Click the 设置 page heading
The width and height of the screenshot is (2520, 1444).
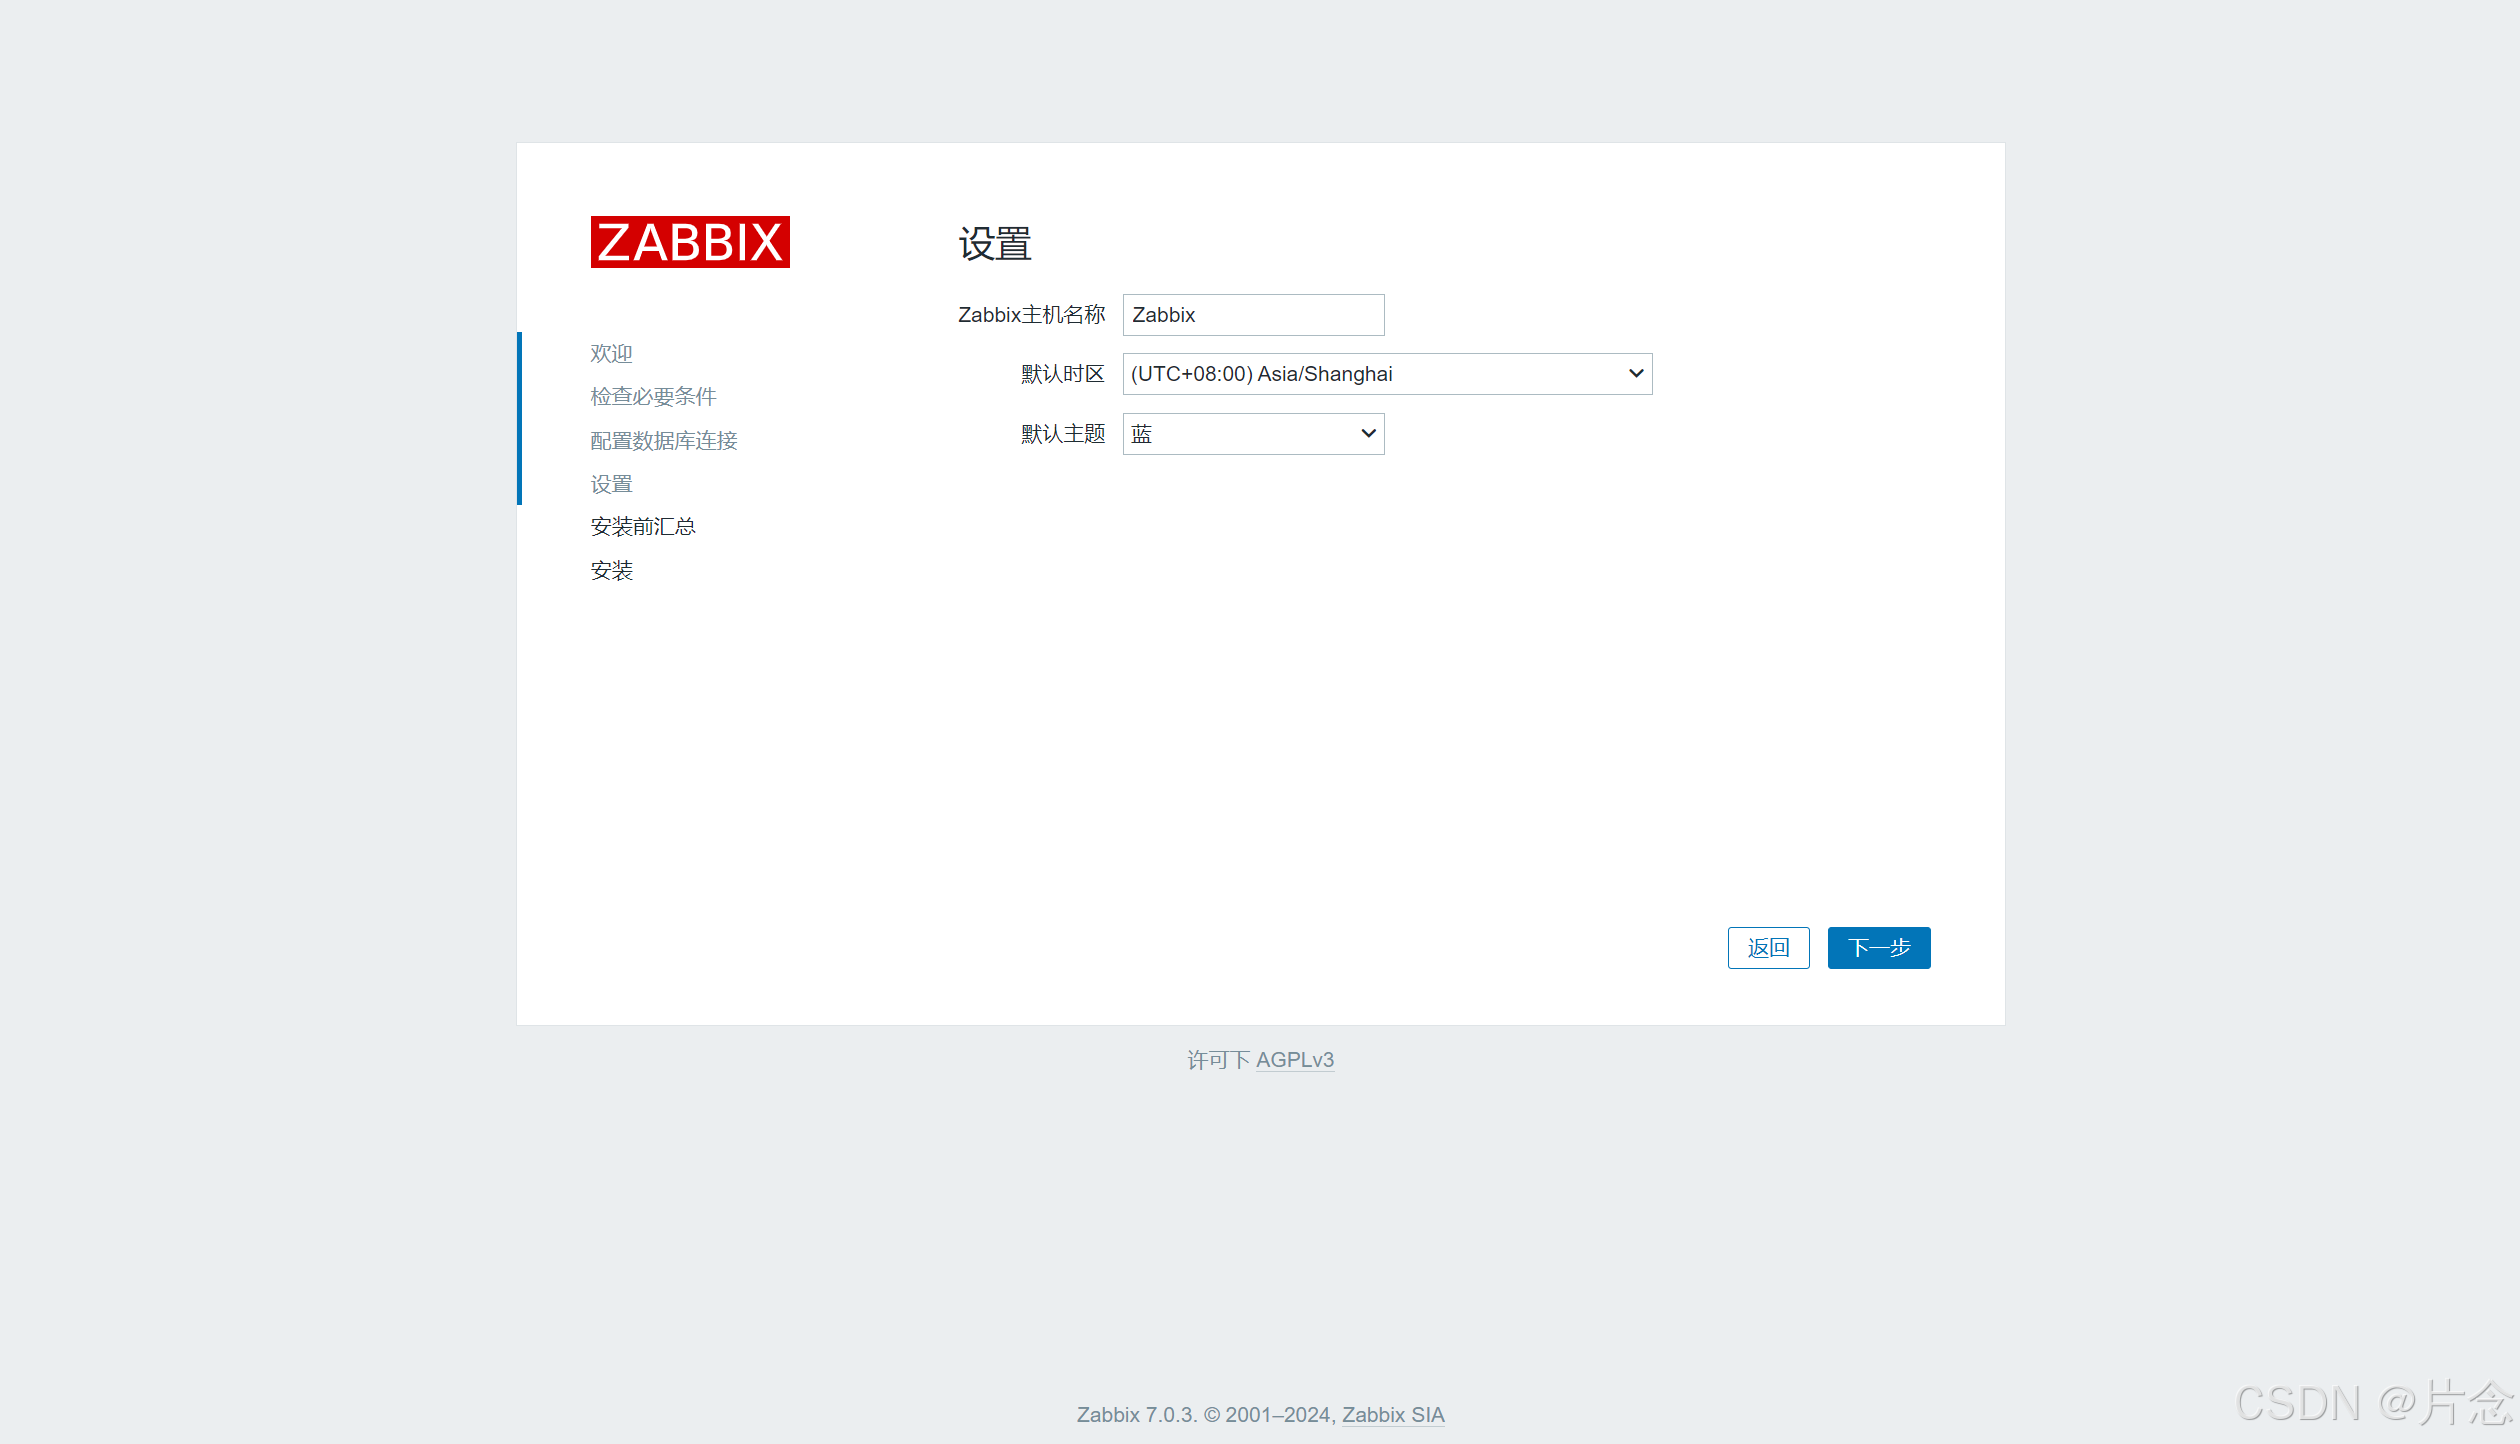coord(995,244)
